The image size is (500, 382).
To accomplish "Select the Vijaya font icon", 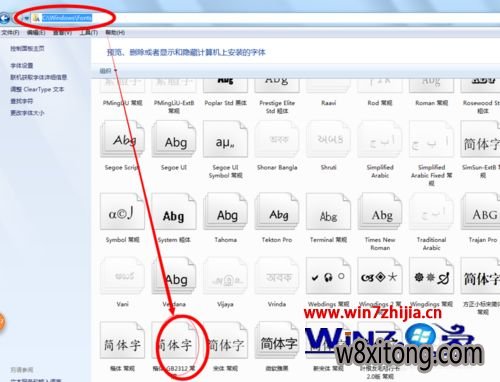I will tap(225, 275).
